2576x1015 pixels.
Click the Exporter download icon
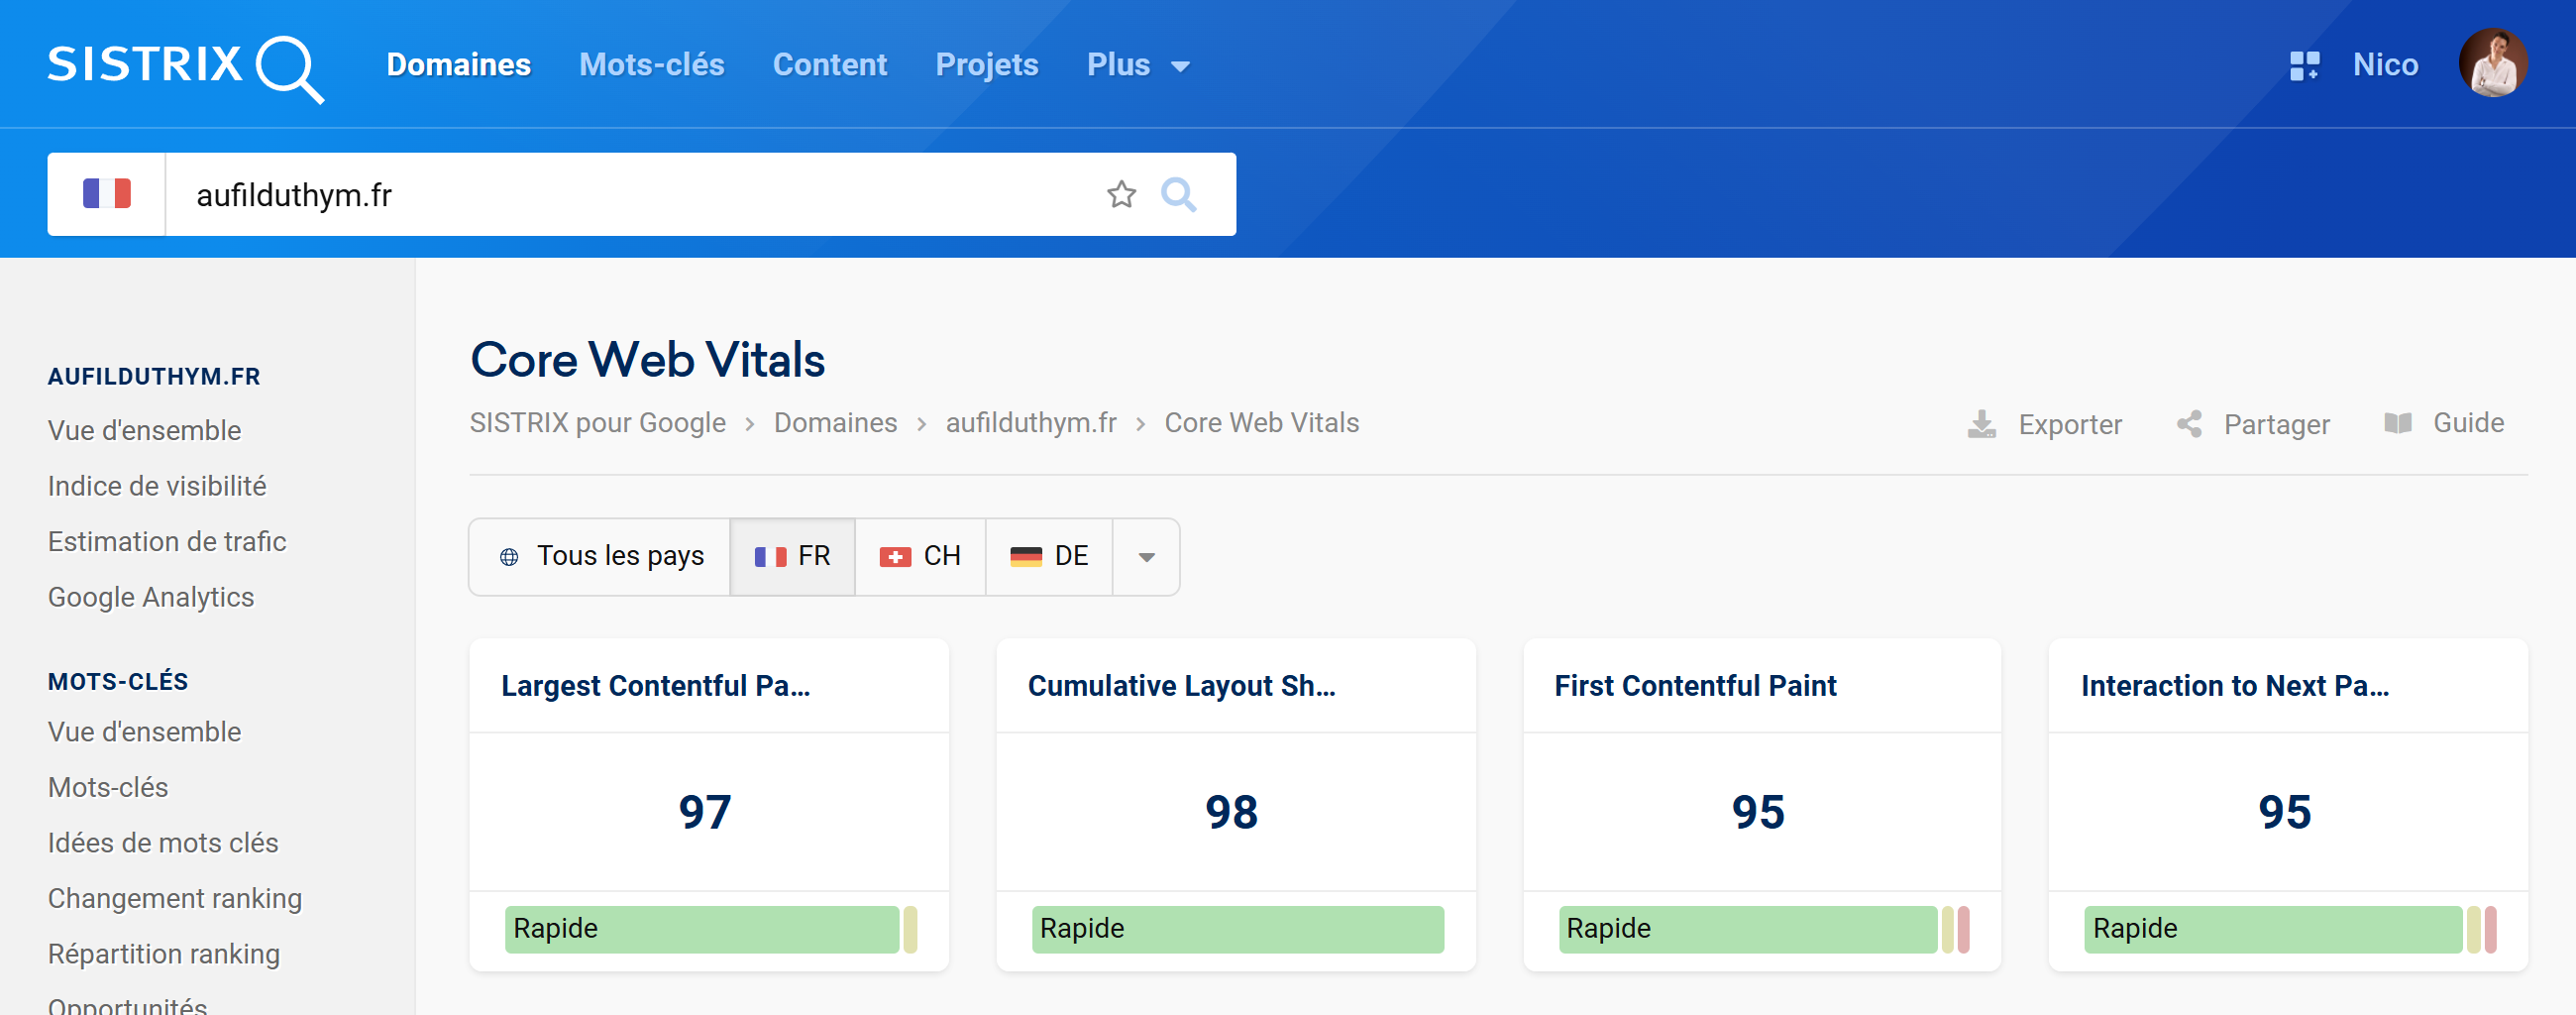click(x=1981, y=424)
